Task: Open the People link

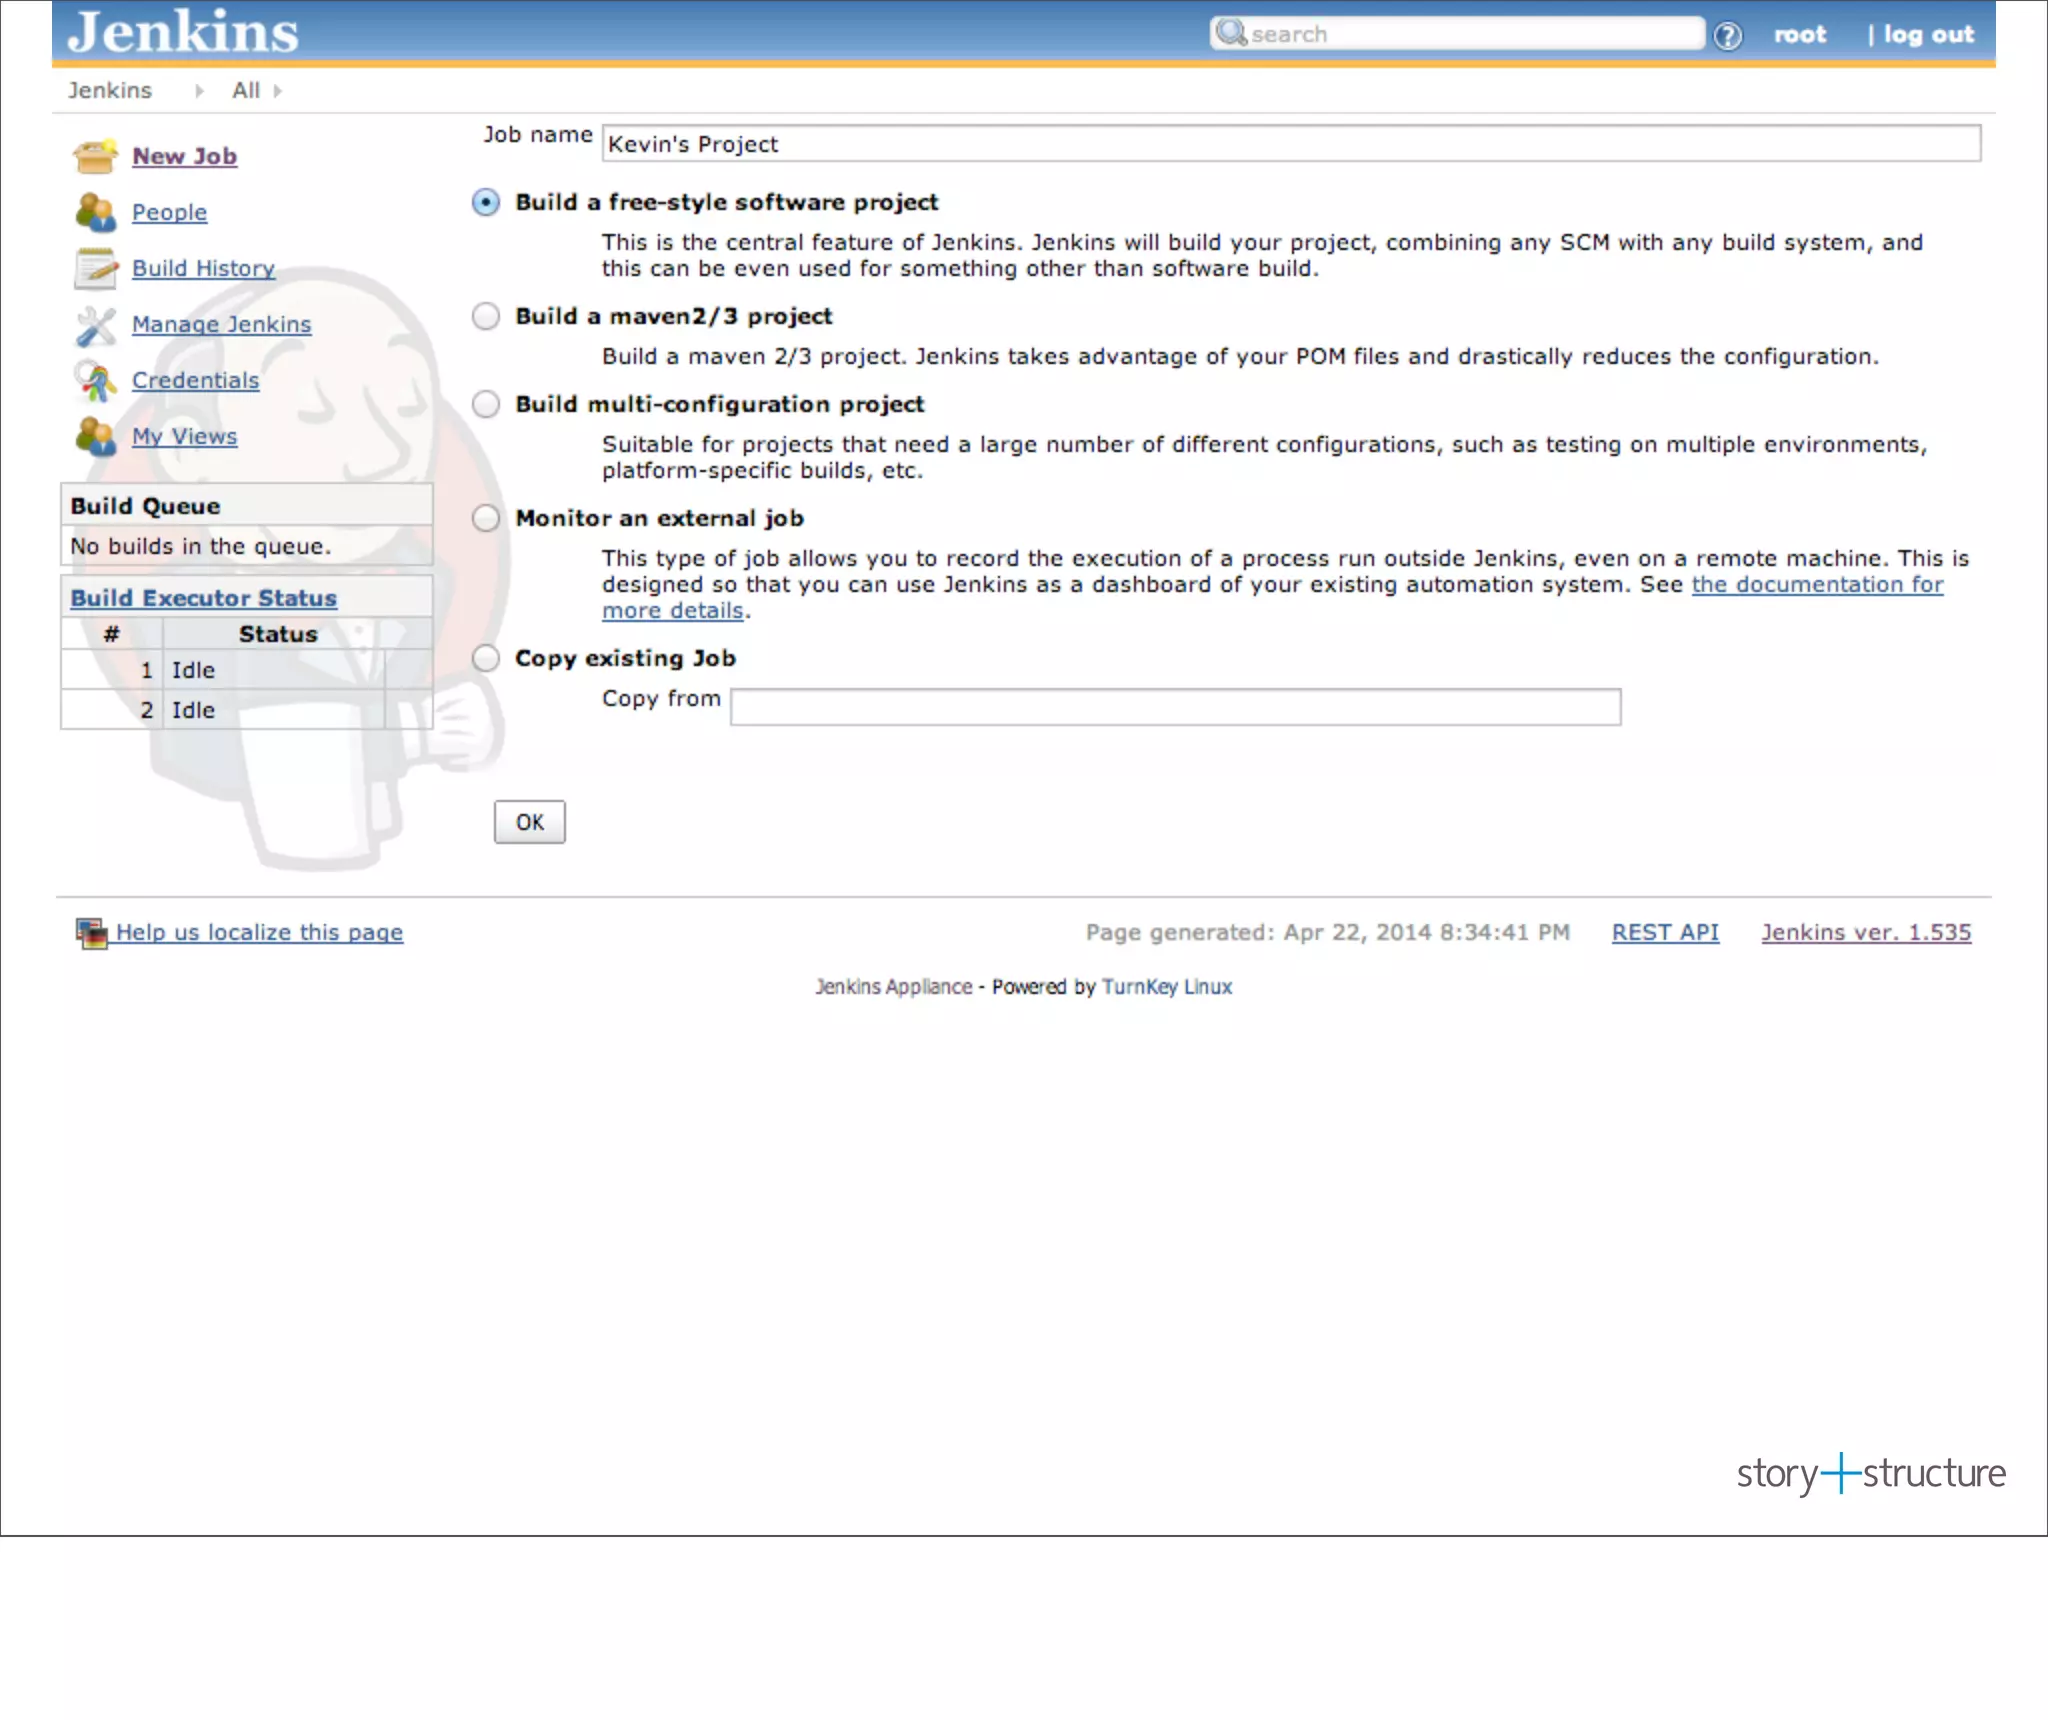Action: coord(170,212)
